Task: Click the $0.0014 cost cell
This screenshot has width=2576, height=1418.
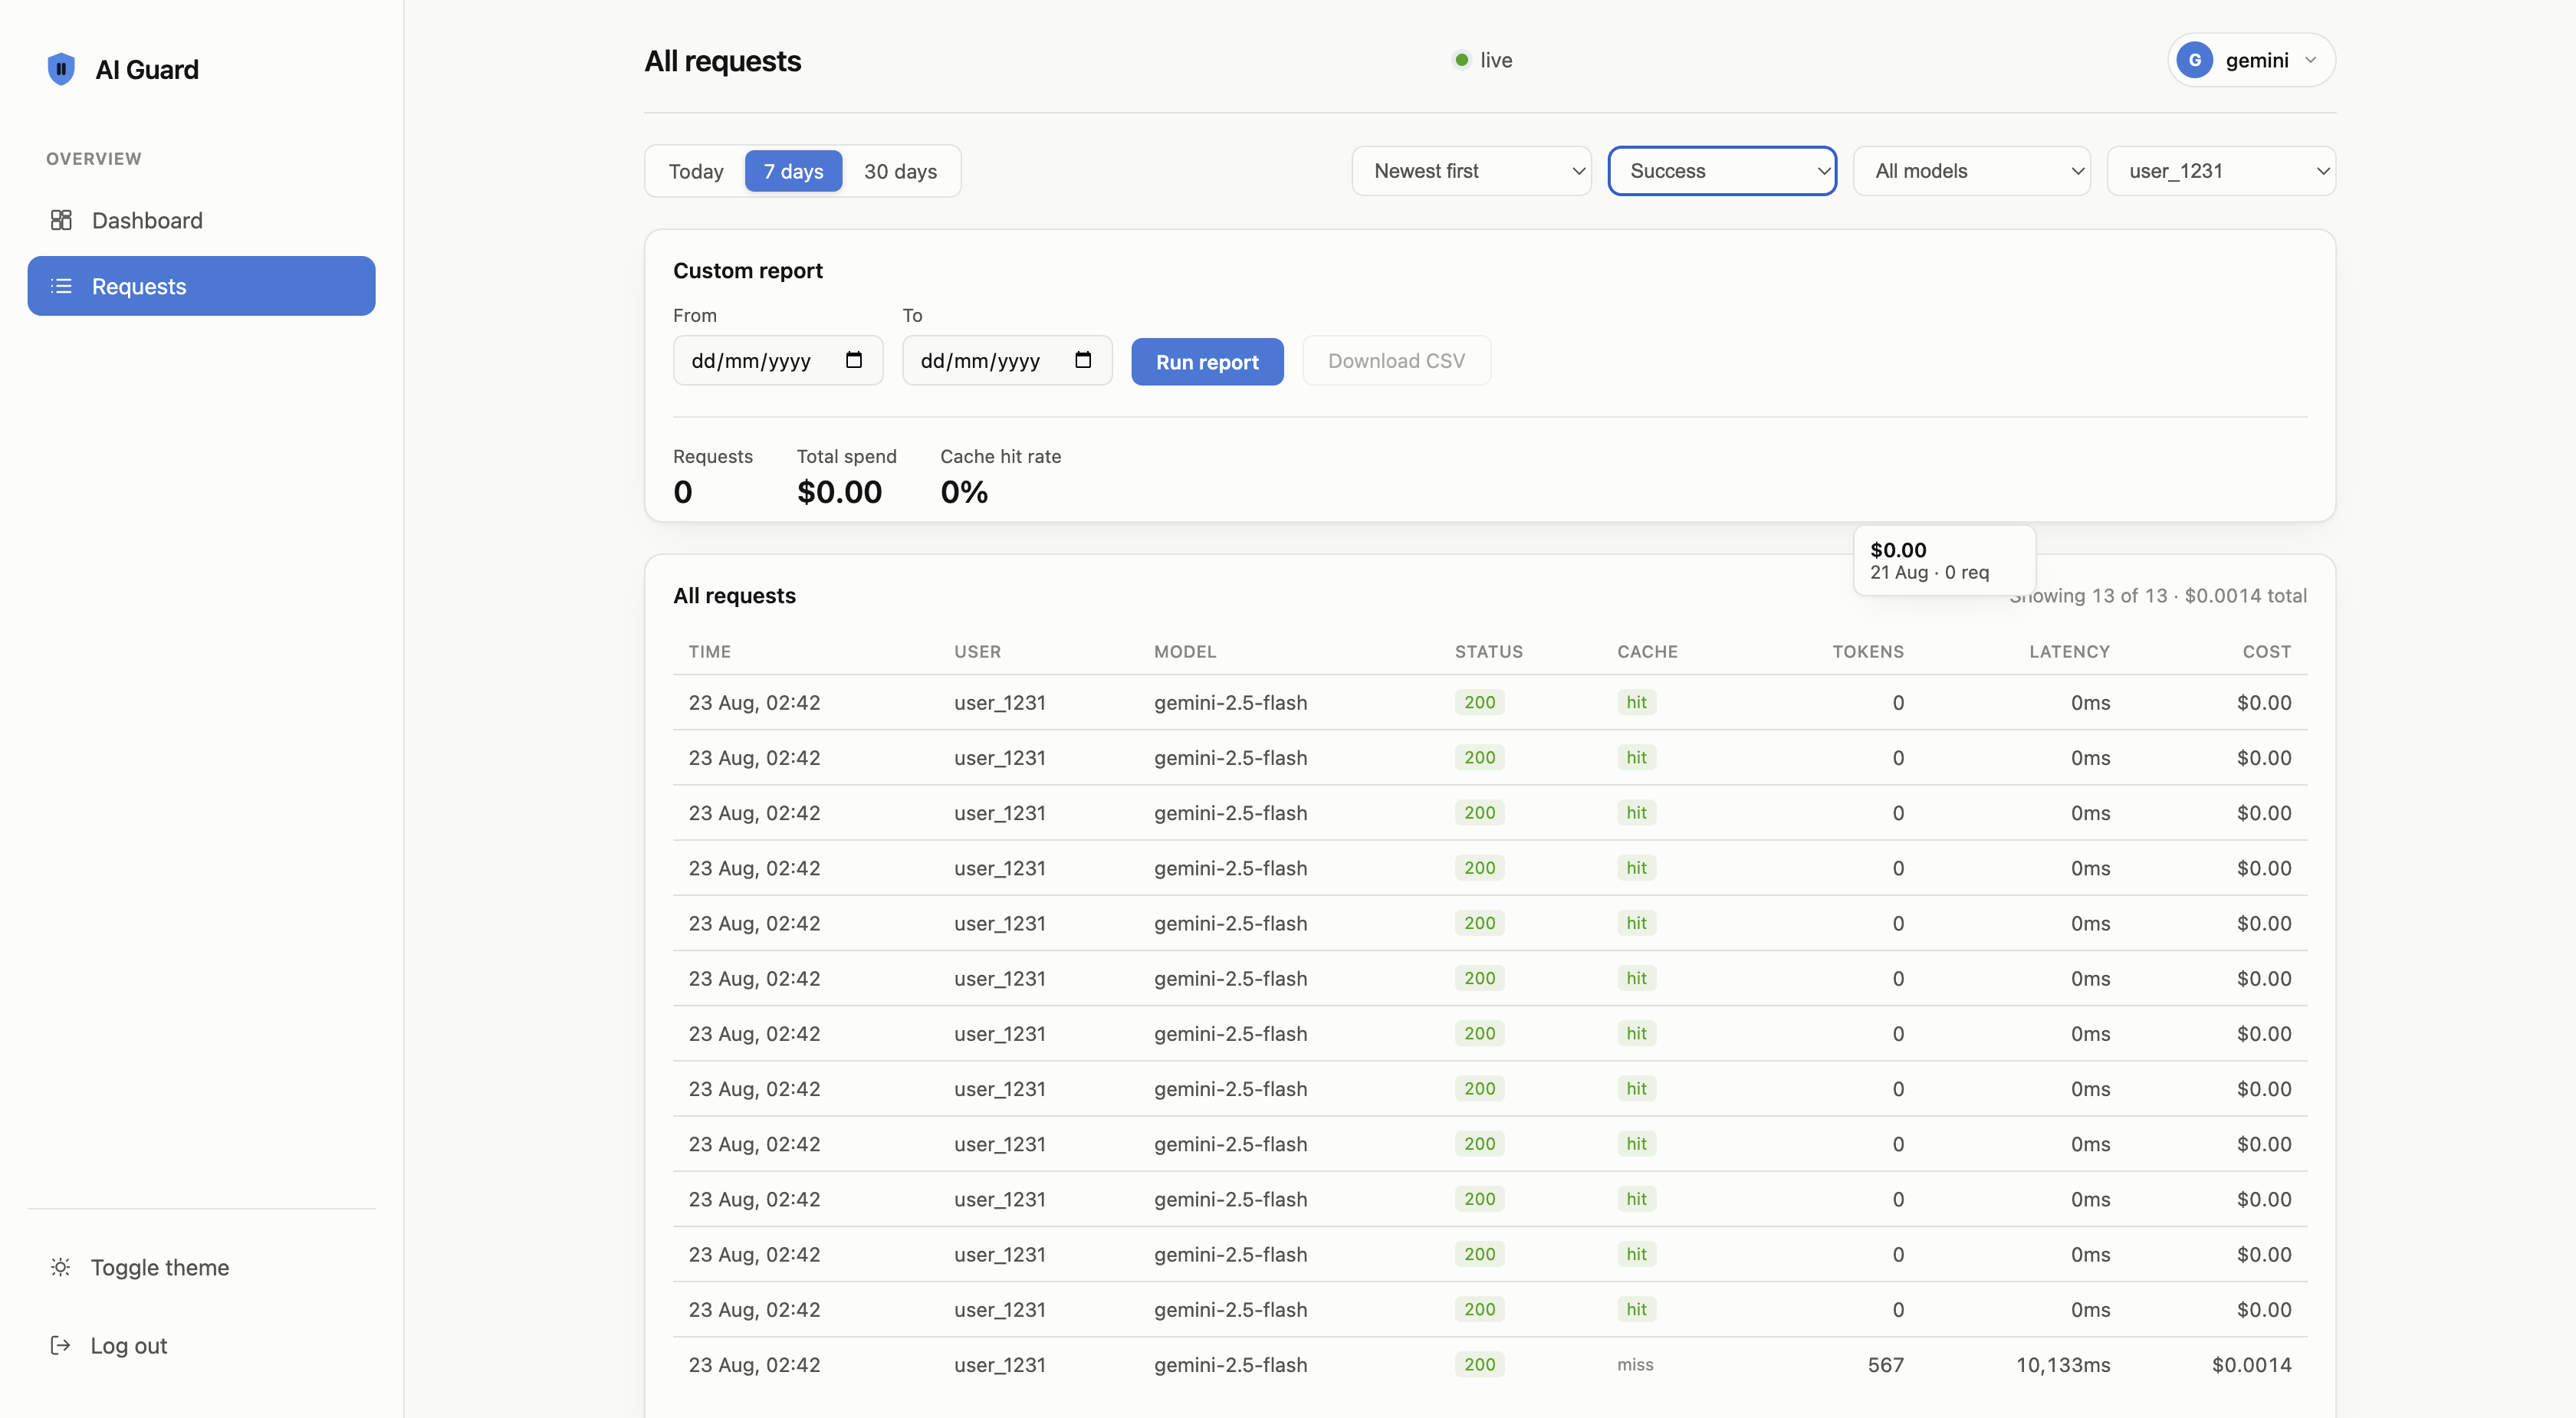Action: 2251,1364
